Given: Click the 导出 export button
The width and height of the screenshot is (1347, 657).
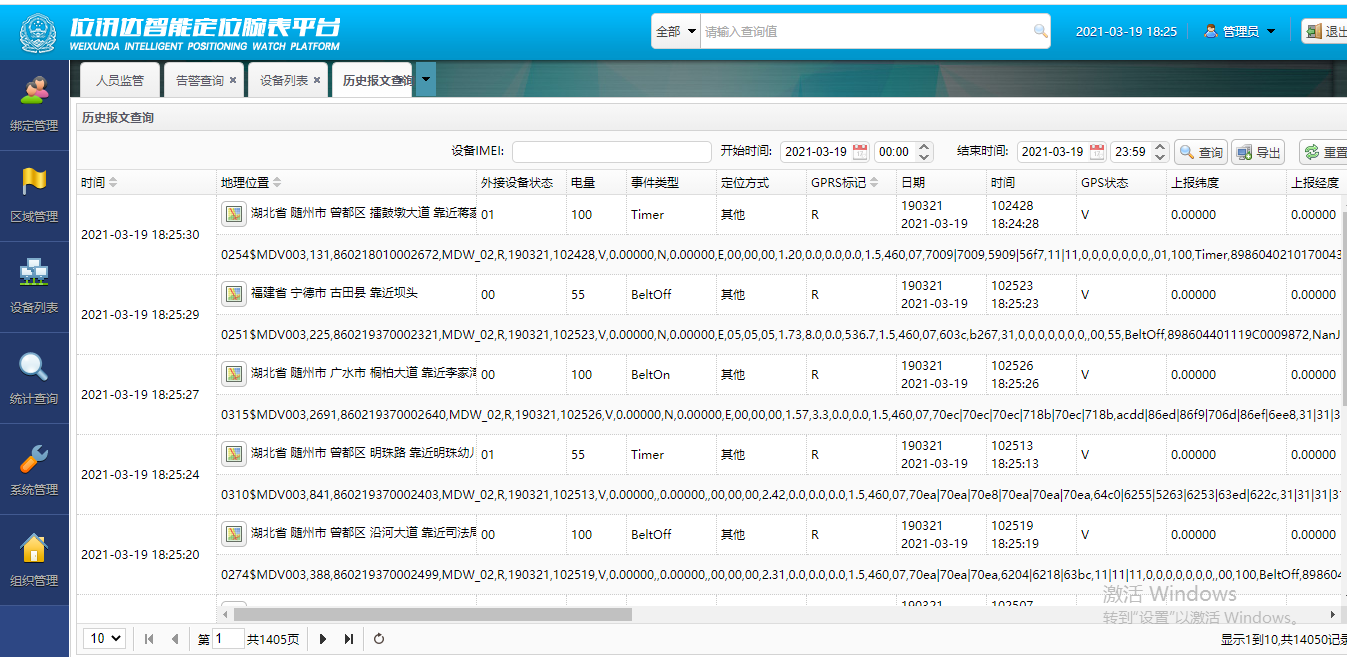Looking at the screenshot, I should [x=1257, y=152].
